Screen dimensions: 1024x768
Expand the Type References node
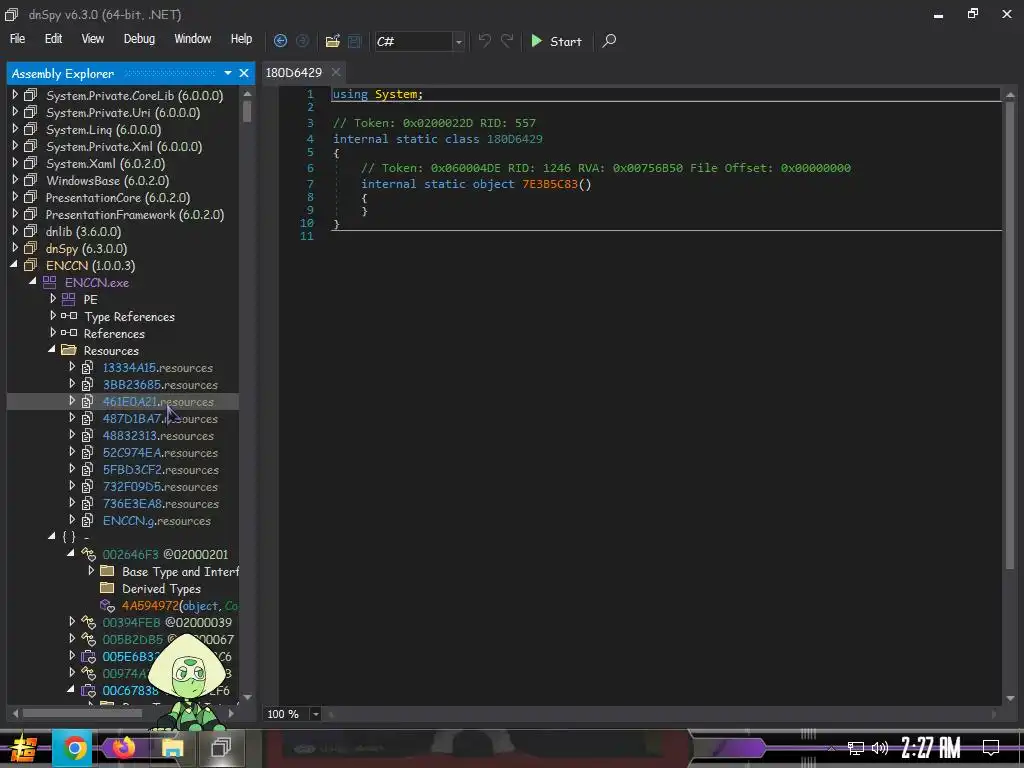click(53, 315)
